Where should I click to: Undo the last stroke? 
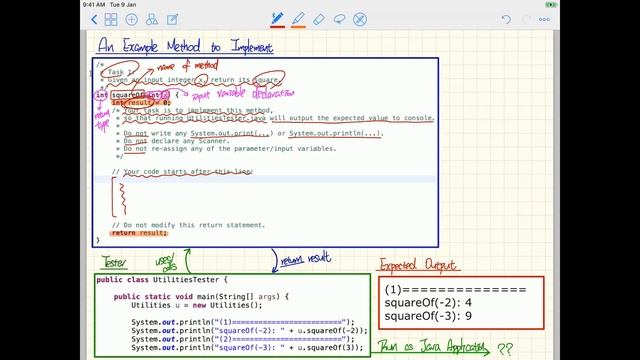[x=506, y=19]
